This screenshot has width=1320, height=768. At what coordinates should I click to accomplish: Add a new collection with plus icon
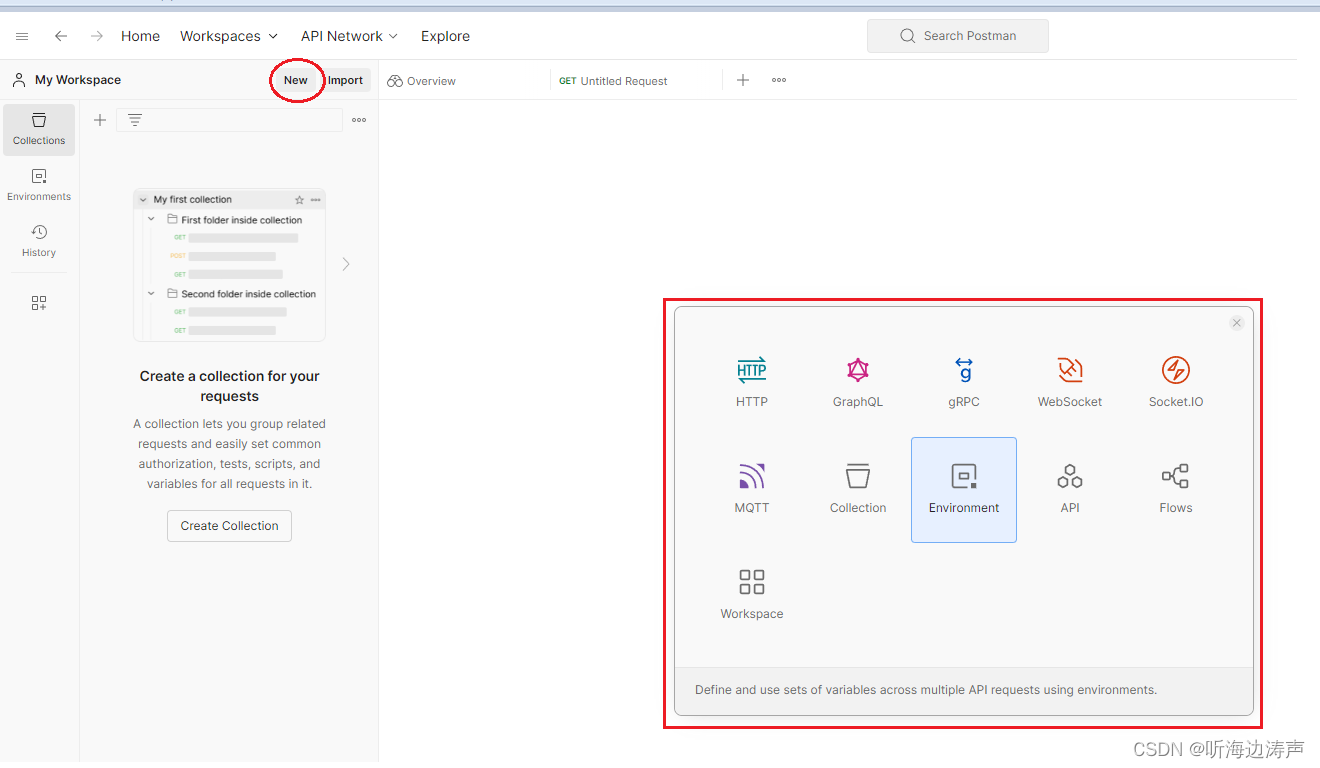(100, 120)
